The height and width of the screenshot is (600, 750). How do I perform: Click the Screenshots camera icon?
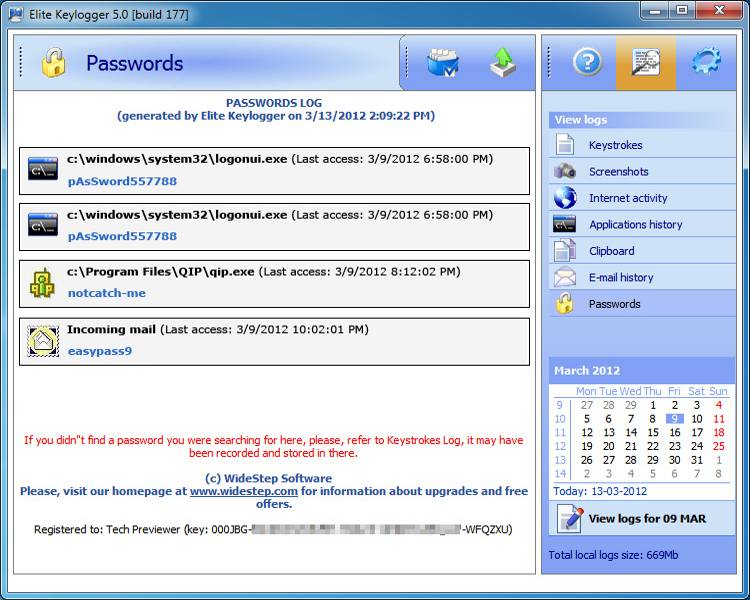click(565, 172)
